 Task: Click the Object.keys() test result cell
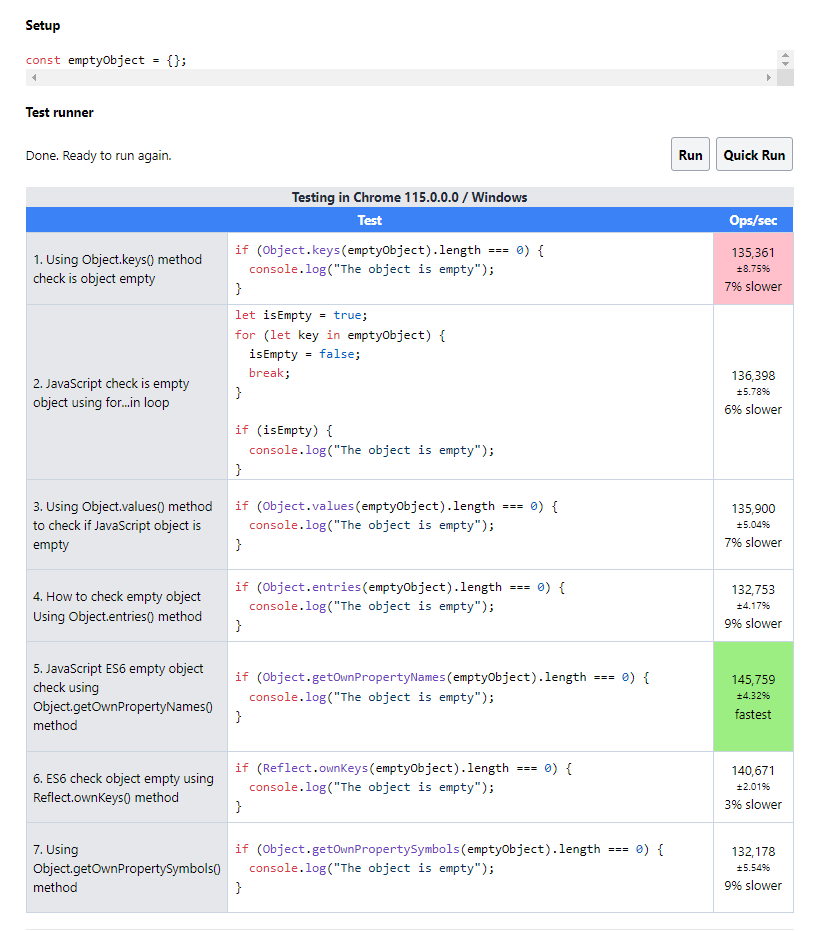[x=752, y=268]
